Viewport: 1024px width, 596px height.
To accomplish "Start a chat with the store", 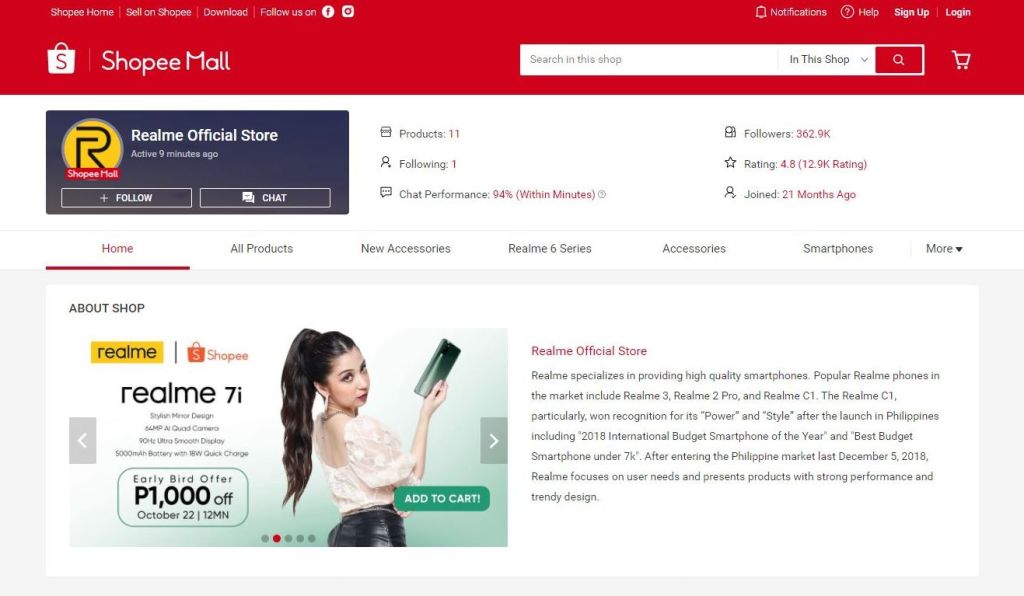I will [264, 198].
